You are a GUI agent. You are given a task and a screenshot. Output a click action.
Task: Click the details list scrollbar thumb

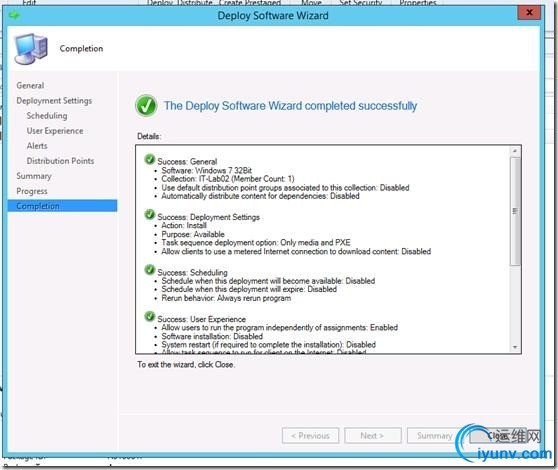click(x=515, y=211)
